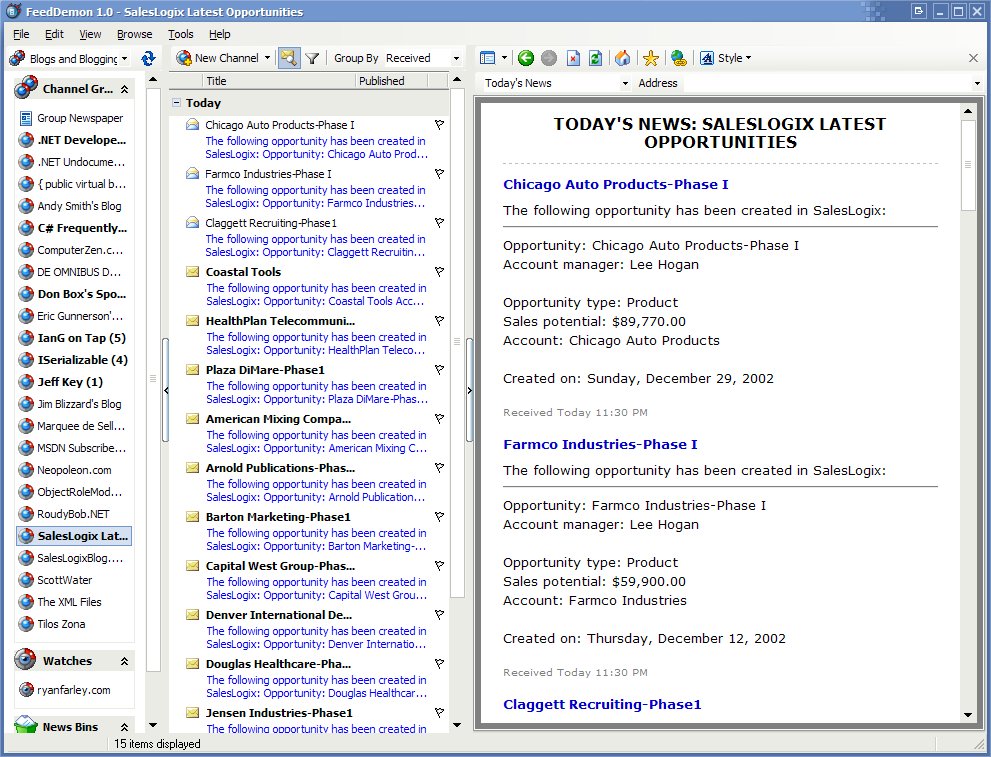Open the Tools menu
Screen dimensions: 991x757
[181, 34]
